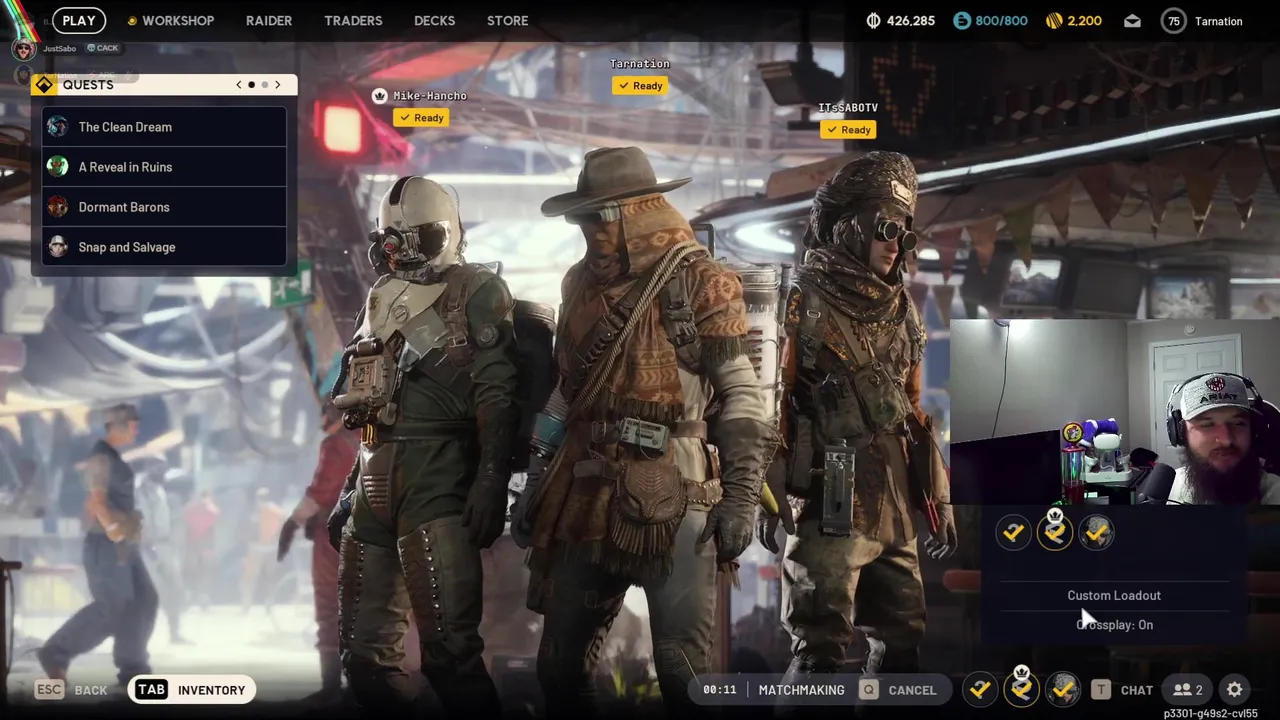This screenshot has height=720, width=1280.
Task: Toggle Tarnation's Ready status
Action: click(x=639, y=86)
